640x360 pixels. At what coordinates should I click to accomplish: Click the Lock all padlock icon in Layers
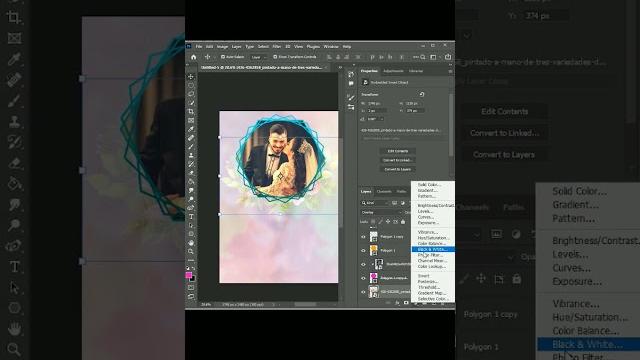[x=403, y=222]
